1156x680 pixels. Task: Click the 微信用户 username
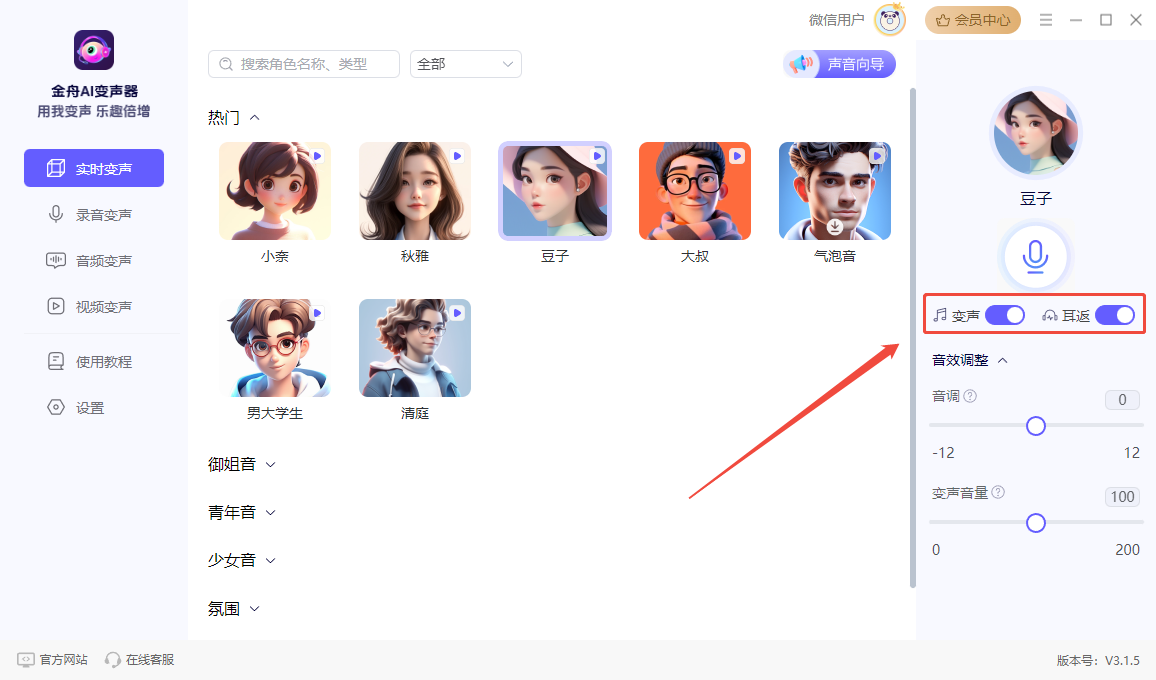pyautogui.click(x=836, y=20)
